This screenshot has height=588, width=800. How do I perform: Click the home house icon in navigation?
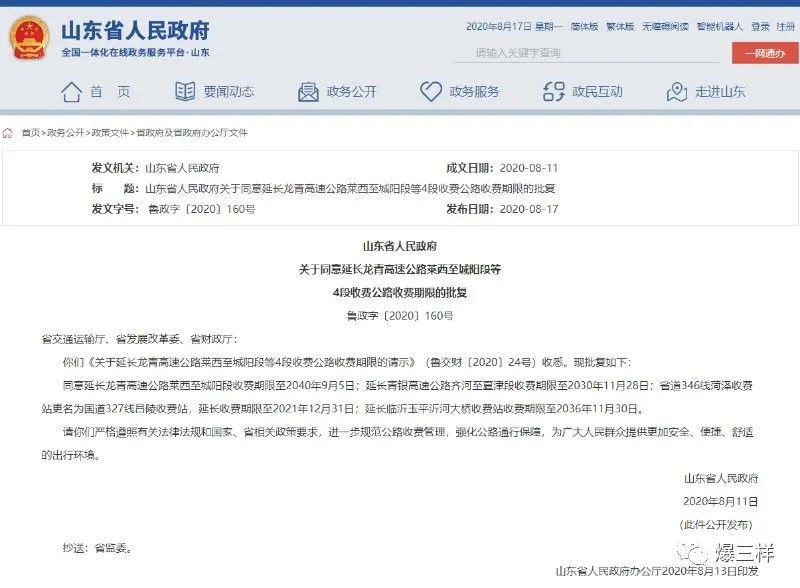pyautogui.click(x=71, y=92)
